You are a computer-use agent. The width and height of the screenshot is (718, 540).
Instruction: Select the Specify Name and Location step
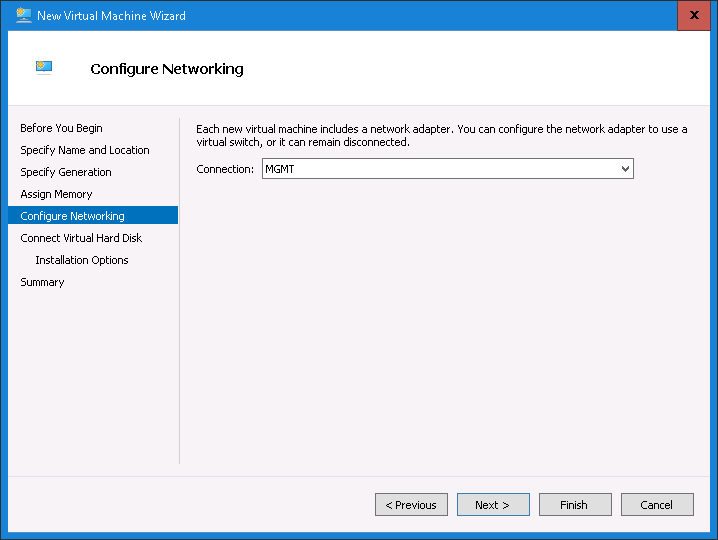(x=85, y=150)
